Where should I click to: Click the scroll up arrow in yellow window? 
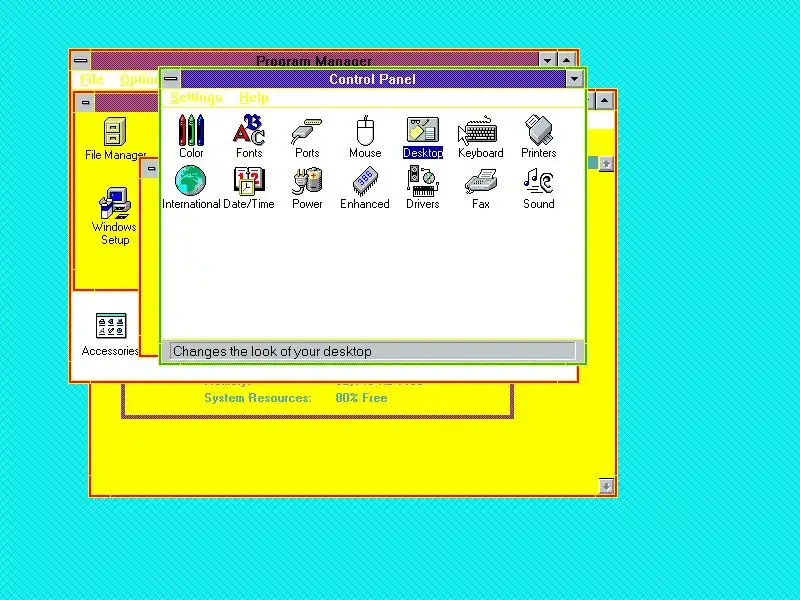(606, 164)
